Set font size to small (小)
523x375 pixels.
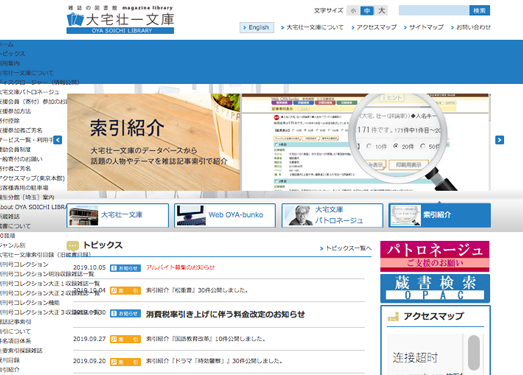click(353, 11)
